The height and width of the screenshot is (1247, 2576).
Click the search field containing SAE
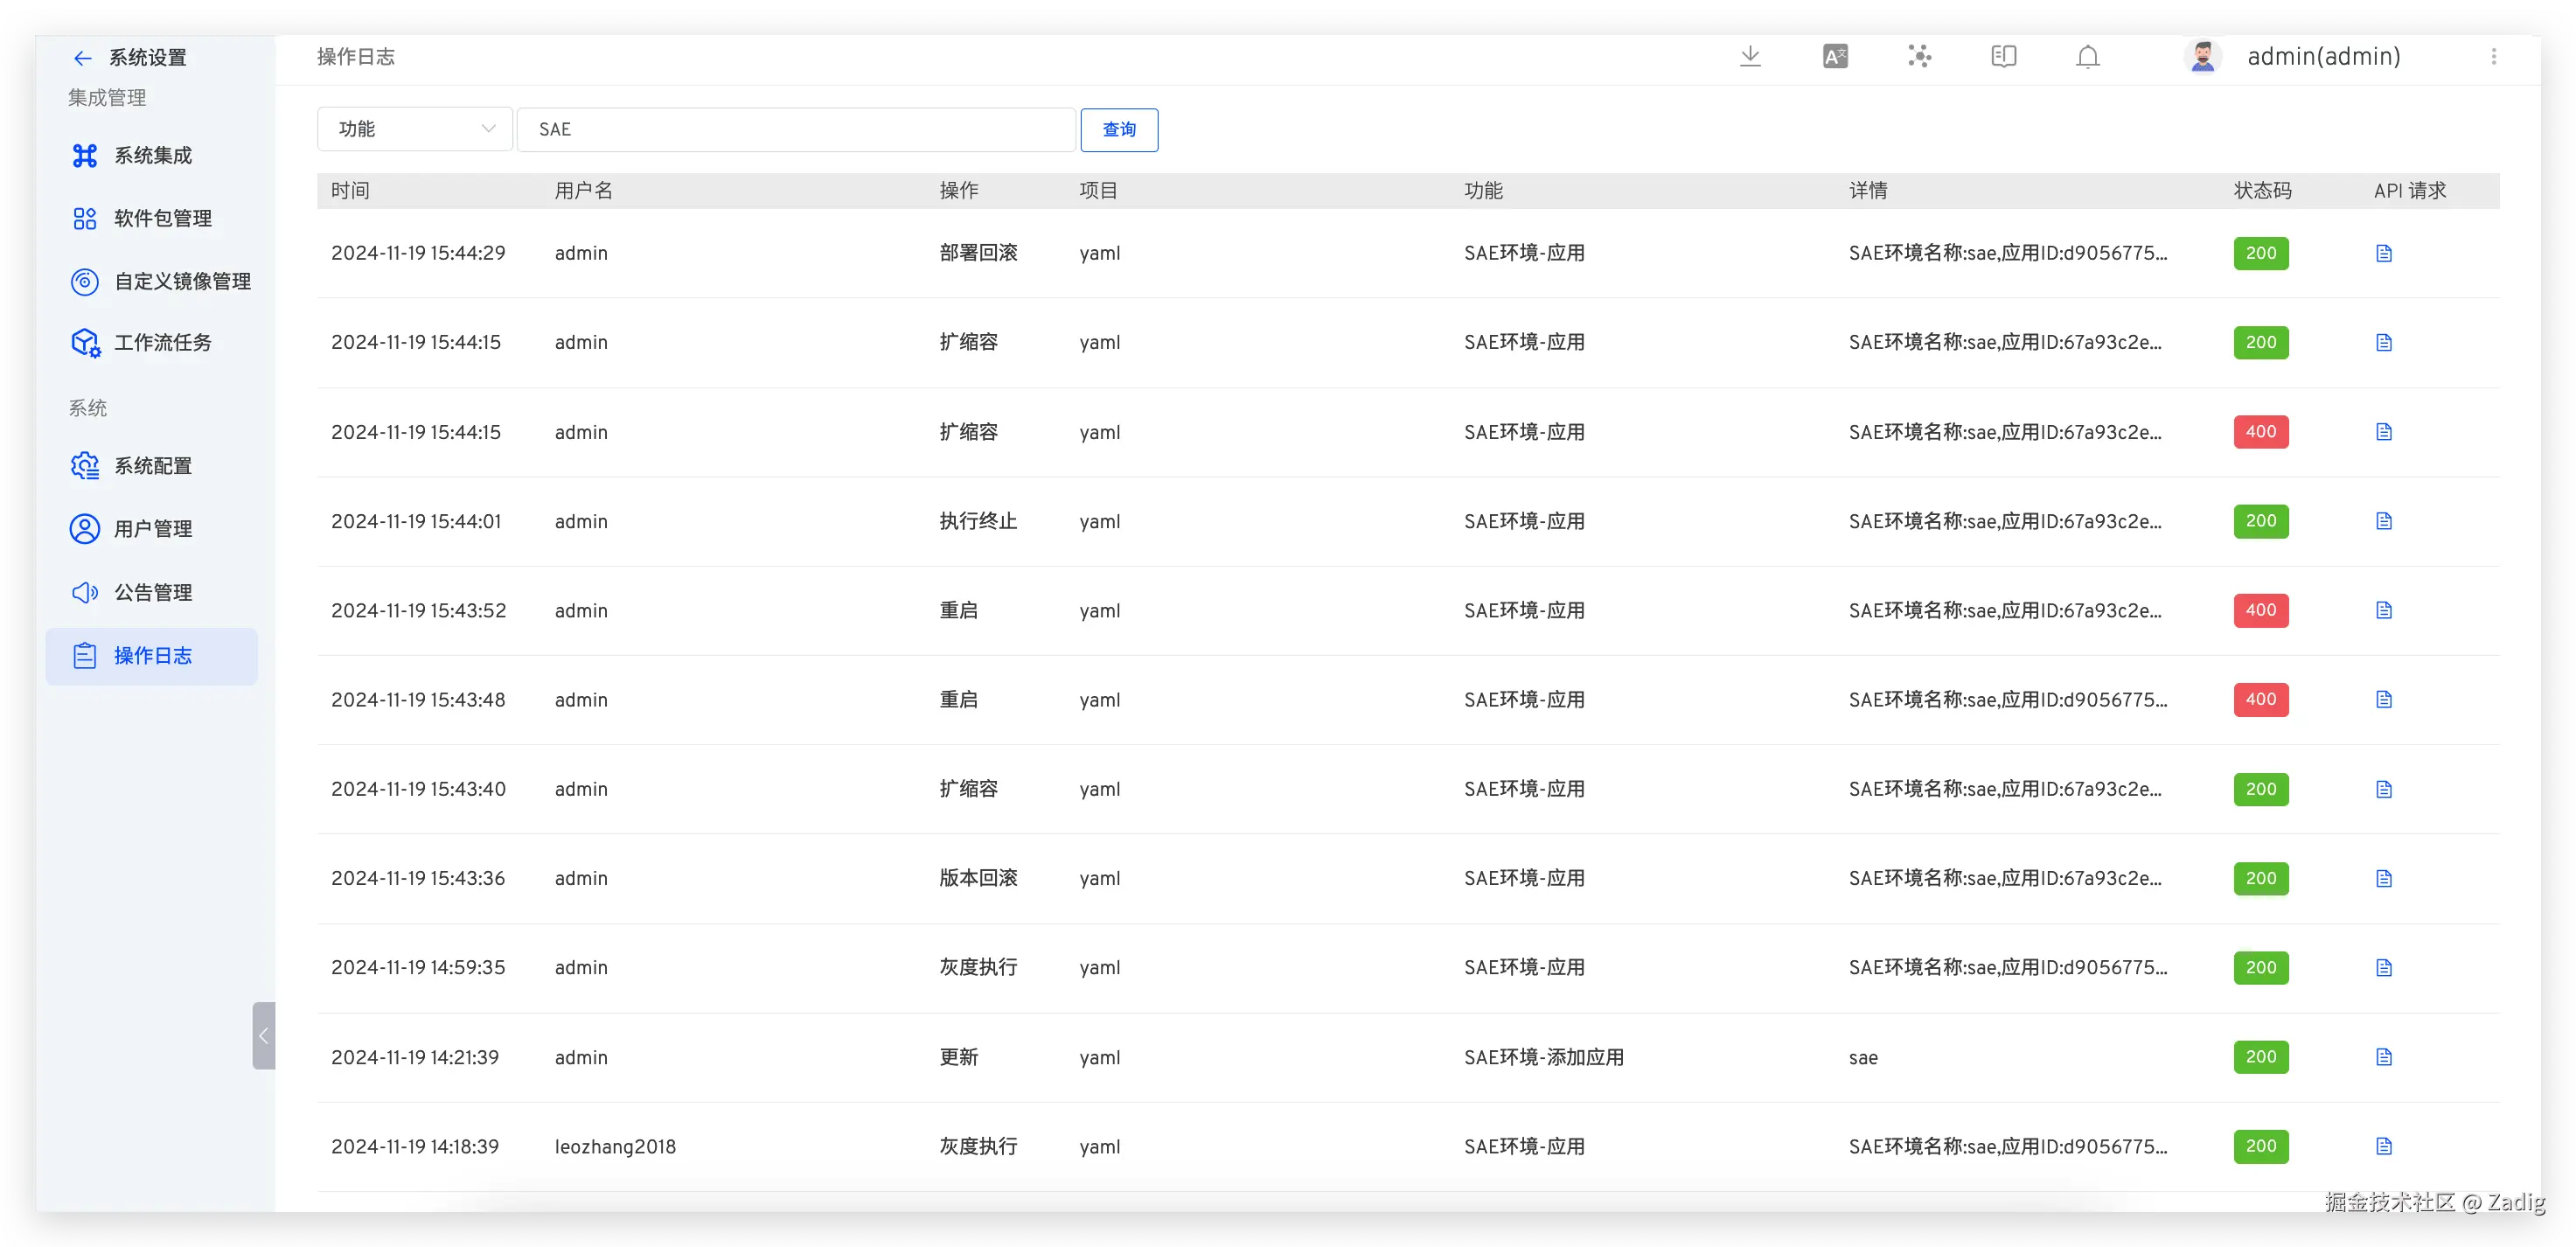point(795,130)
